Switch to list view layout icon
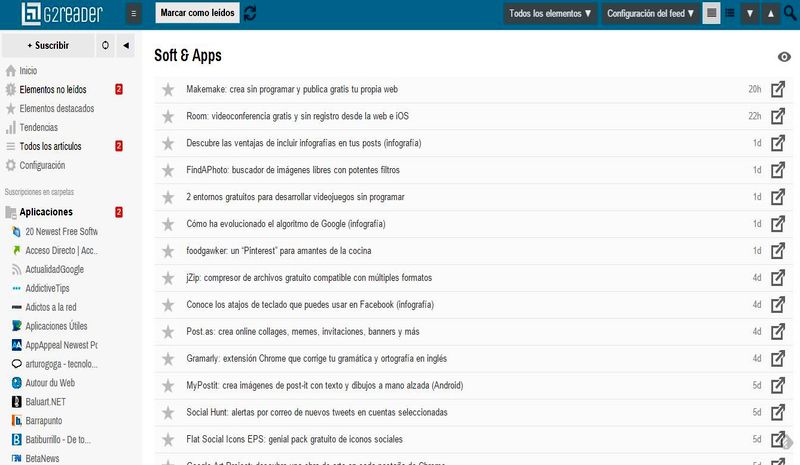800x465 pixels. pyautogui.click(x=730, y=13)
